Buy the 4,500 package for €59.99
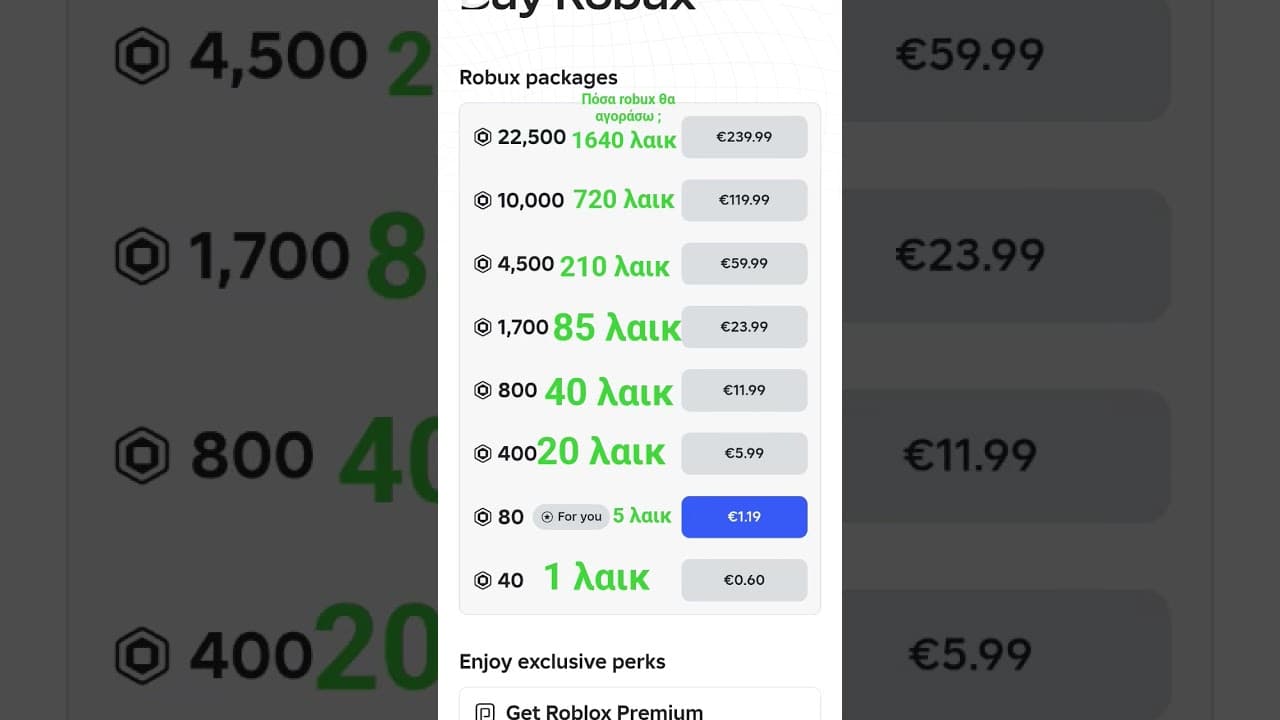 click(744, 264)
